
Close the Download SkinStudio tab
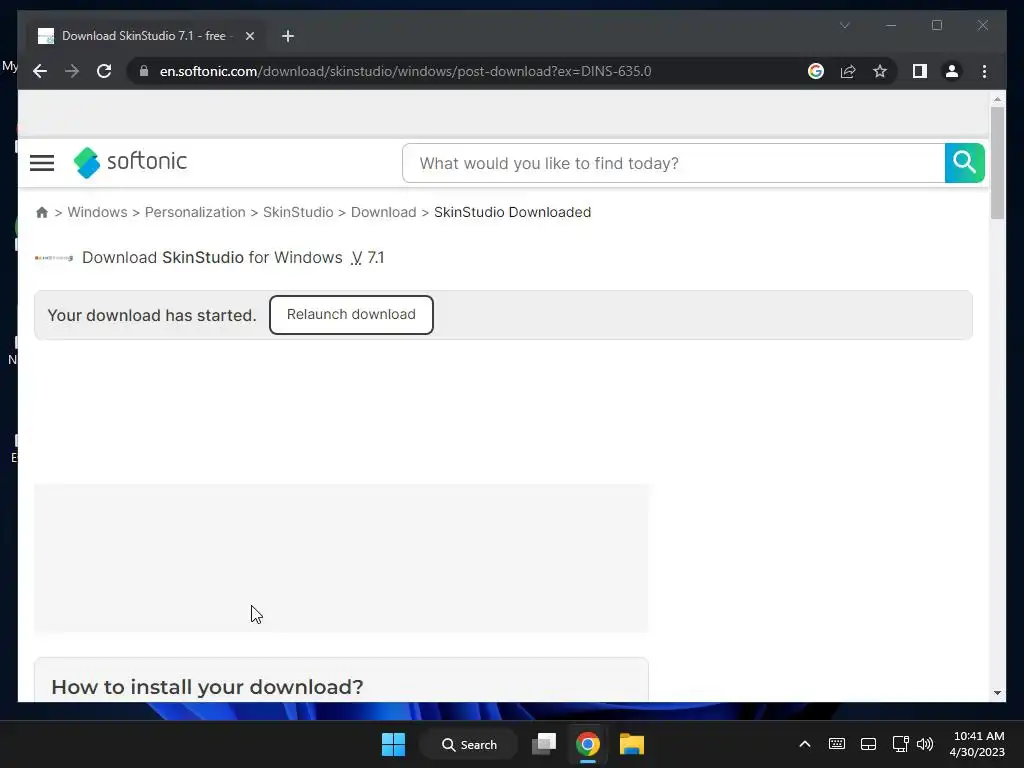(249, 36)
